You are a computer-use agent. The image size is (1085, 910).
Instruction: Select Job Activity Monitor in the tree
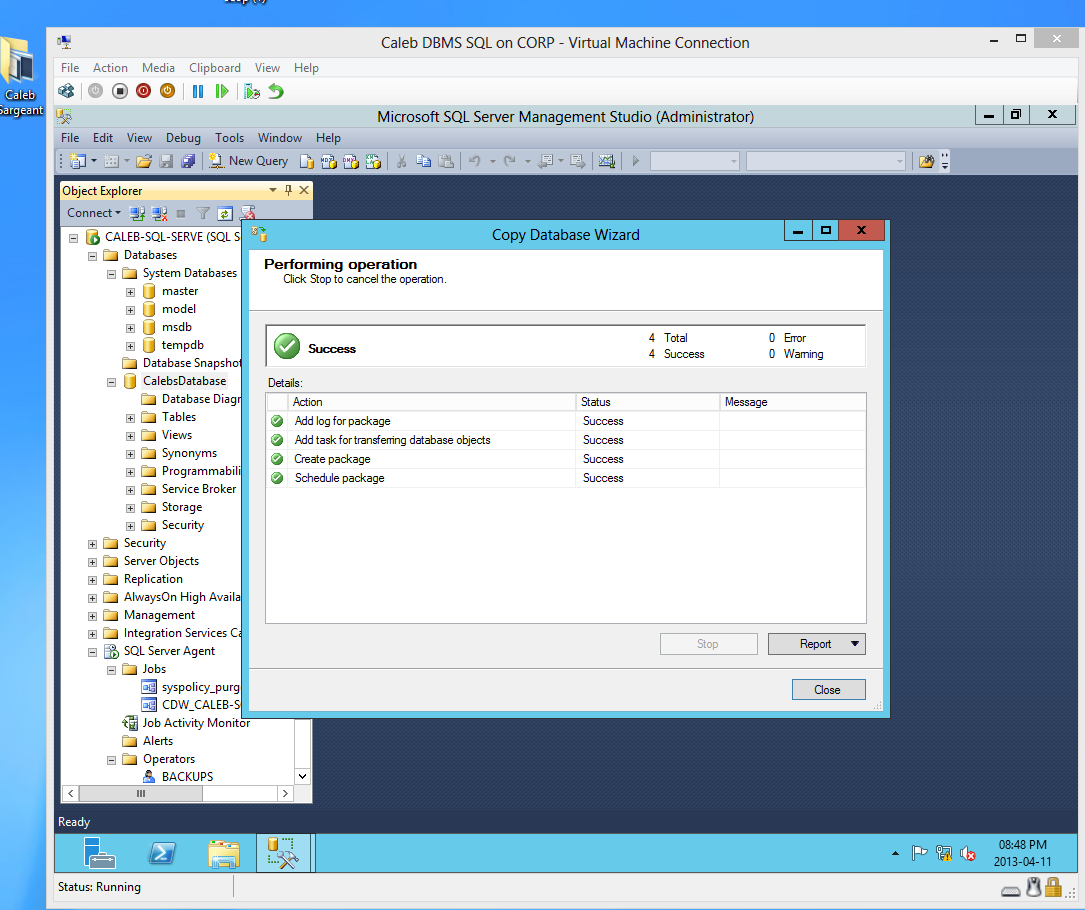pyautogui.click(x=196, y=722)
